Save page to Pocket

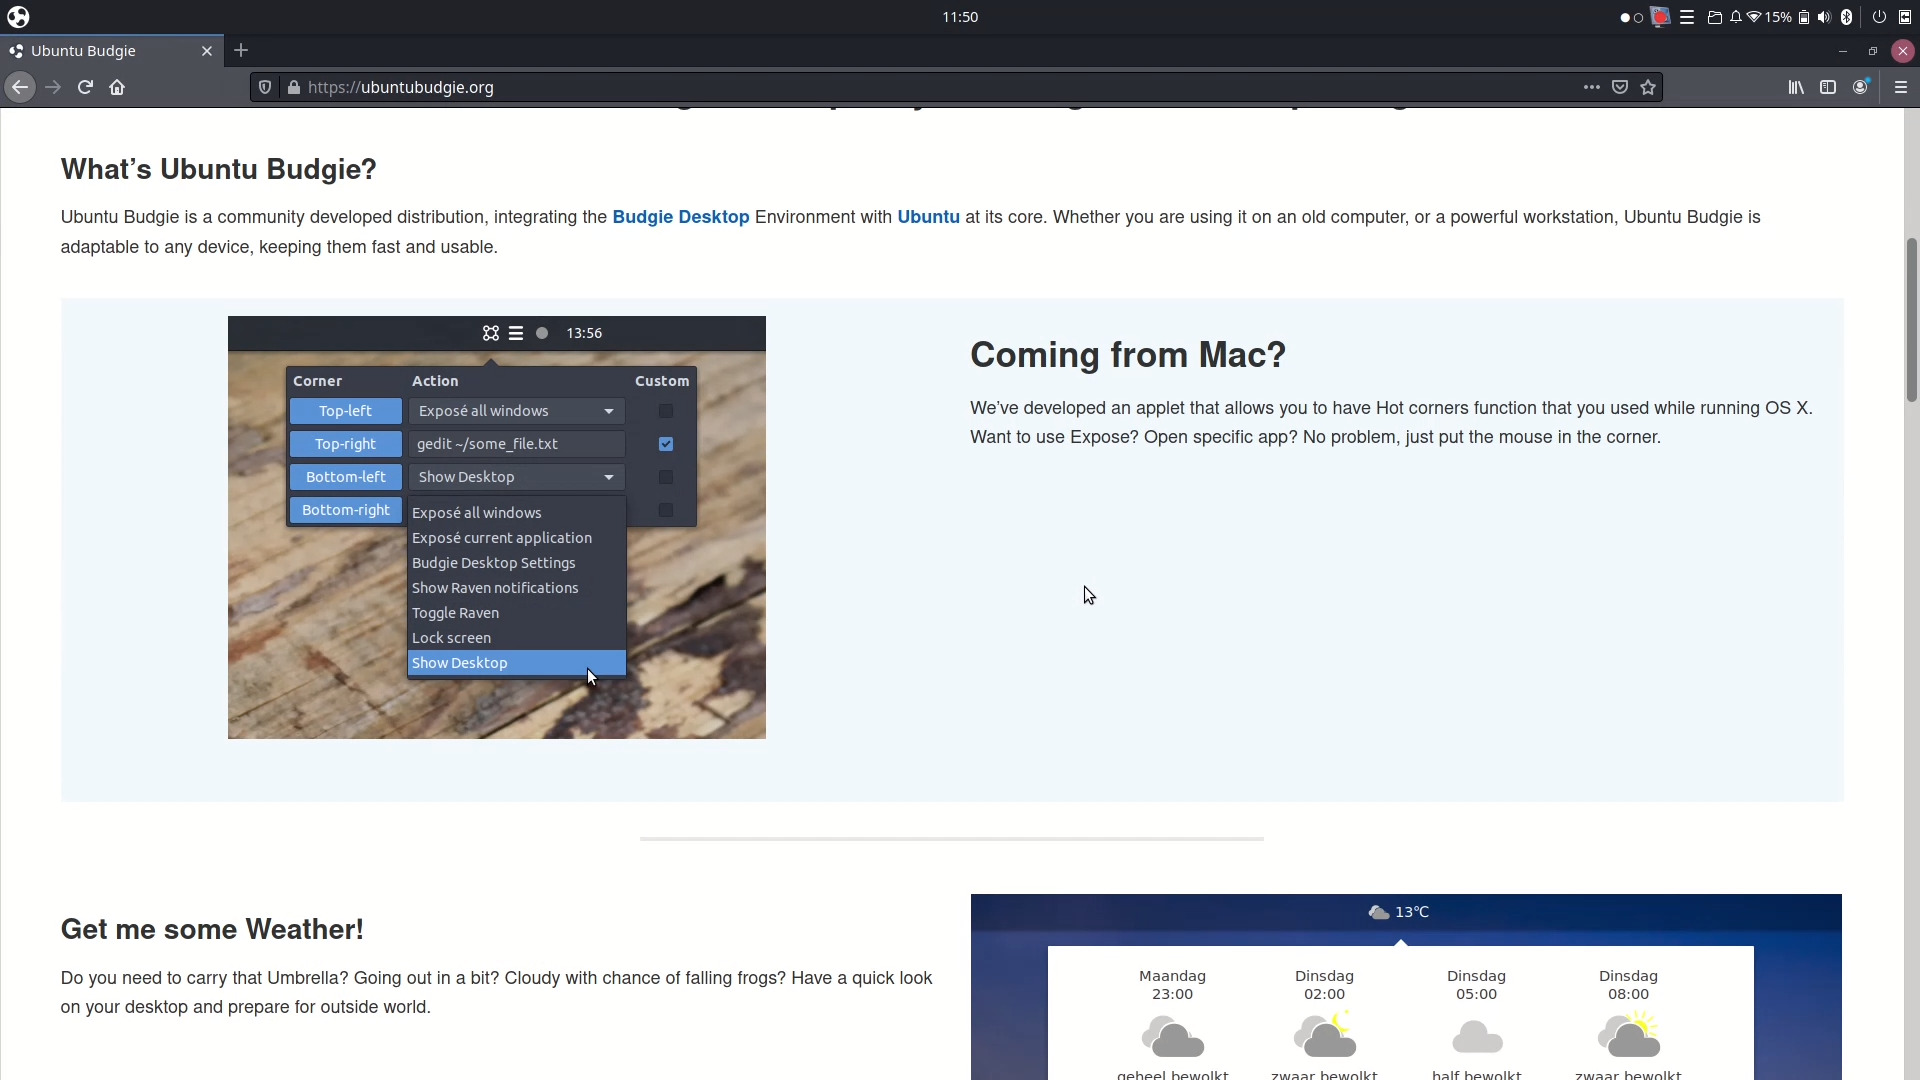(x=1620, y=88)
